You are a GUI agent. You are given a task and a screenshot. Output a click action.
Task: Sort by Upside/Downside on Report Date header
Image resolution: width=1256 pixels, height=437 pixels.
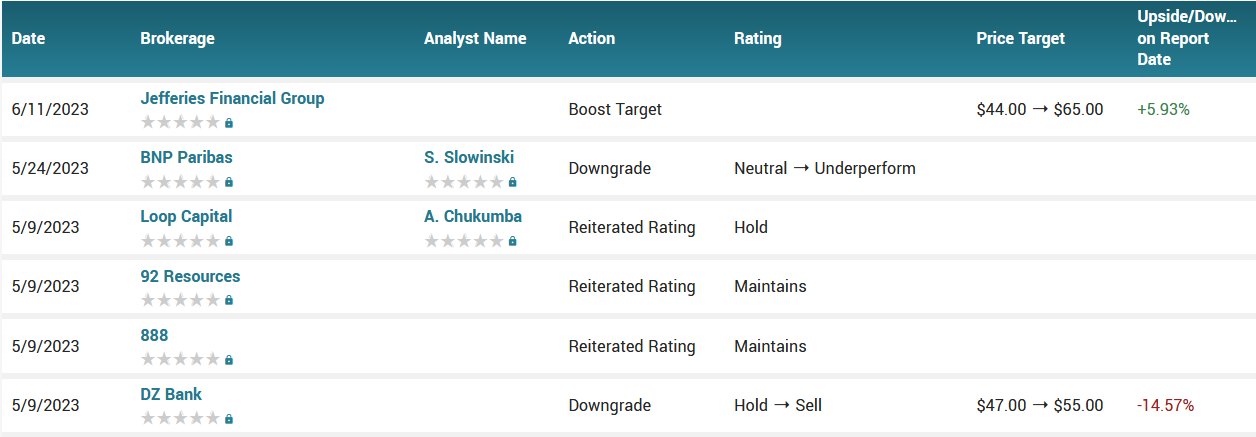pyautogui.click(x=1178, y=38)
